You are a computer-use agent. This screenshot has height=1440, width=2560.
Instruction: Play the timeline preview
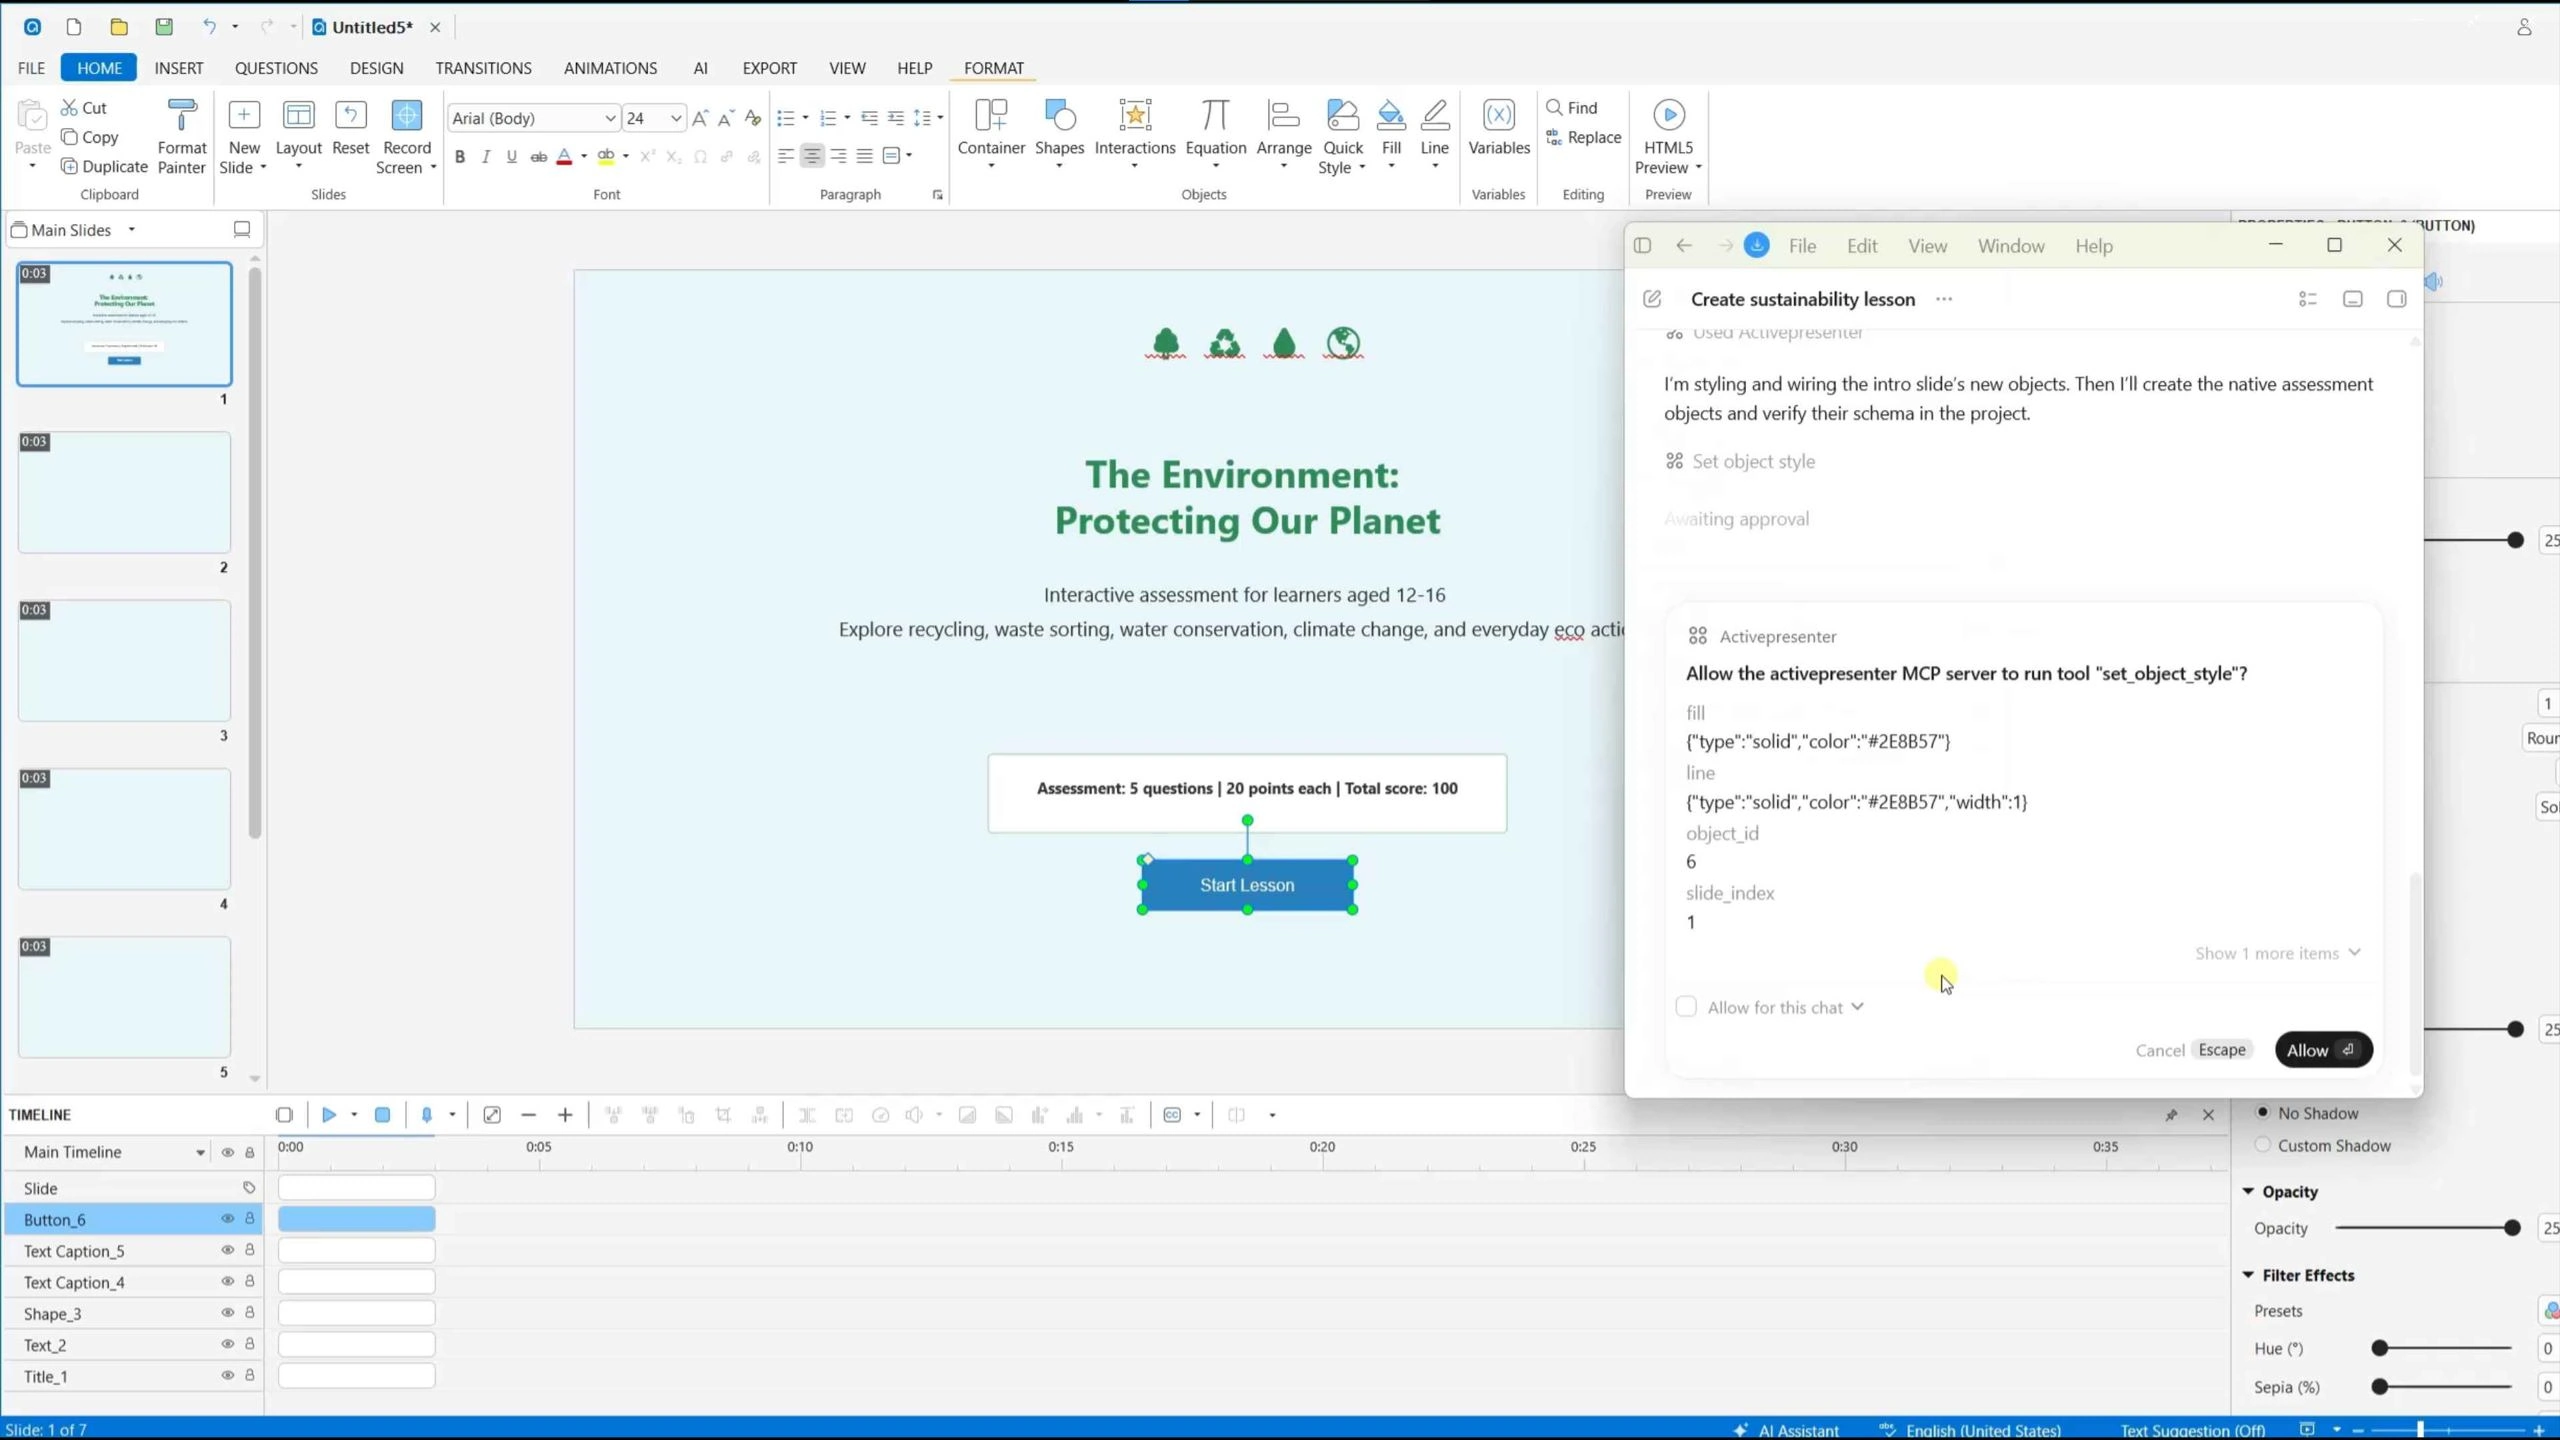point(328,1115)
